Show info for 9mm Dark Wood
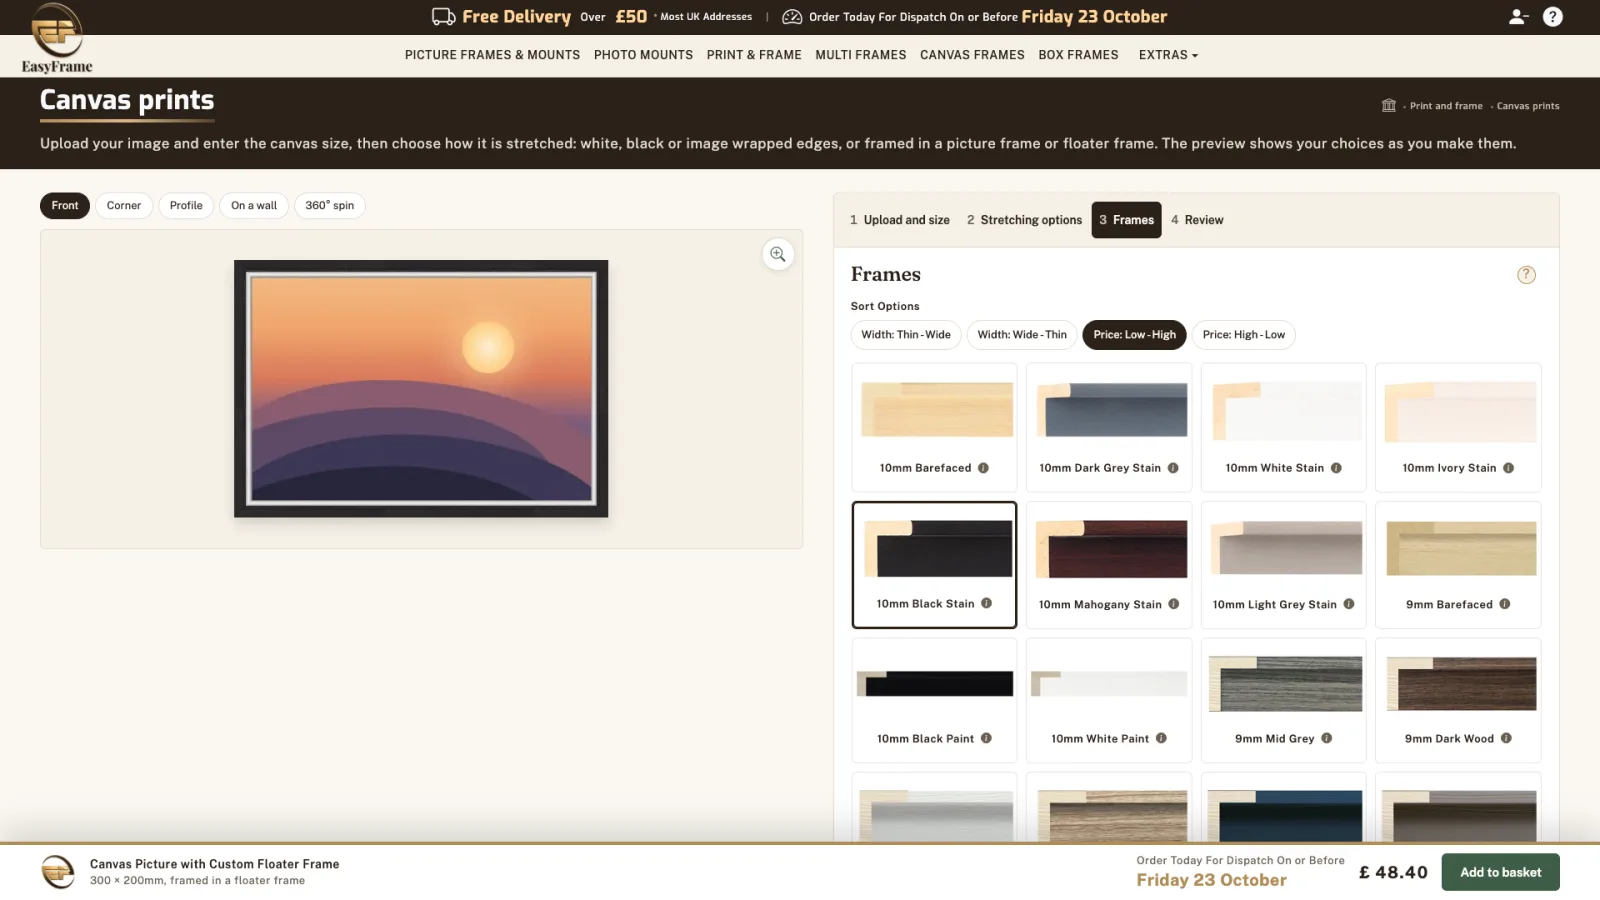 [x=1506, y=739]
